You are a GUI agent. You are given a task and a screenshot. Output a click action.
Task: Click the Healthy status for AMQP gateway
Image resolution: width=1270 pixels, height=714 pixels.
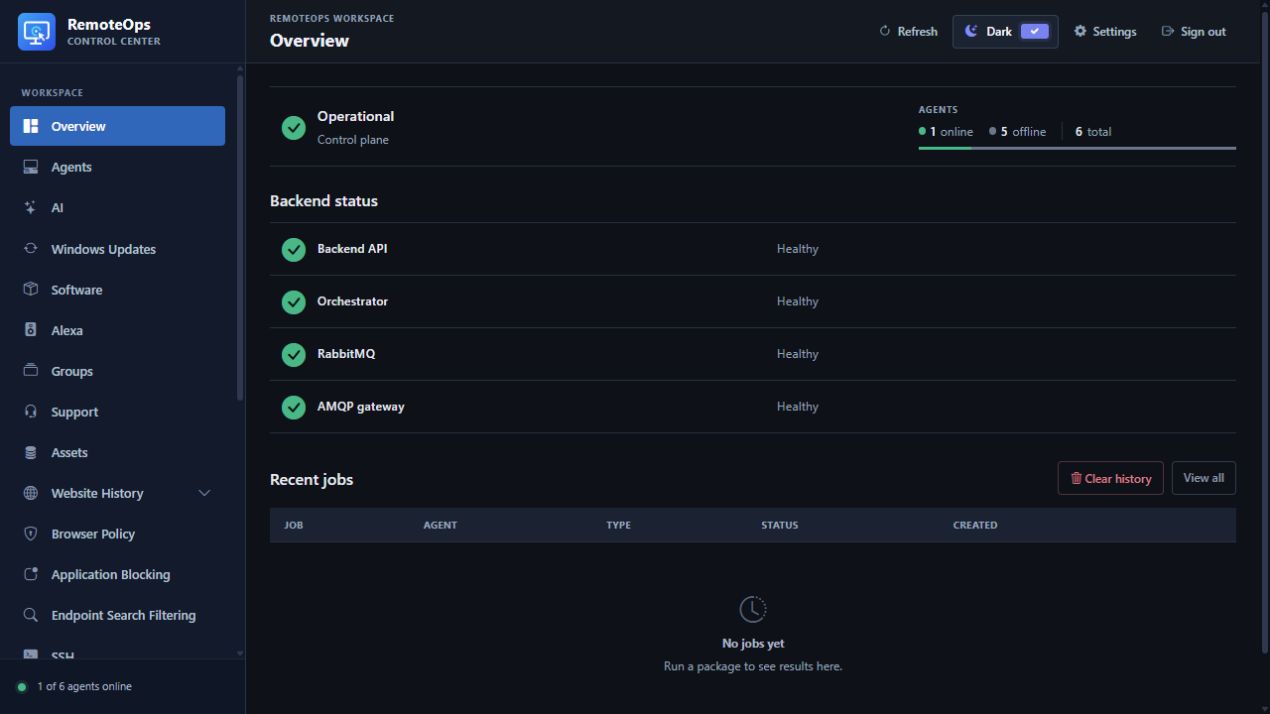tap(797, 407)
